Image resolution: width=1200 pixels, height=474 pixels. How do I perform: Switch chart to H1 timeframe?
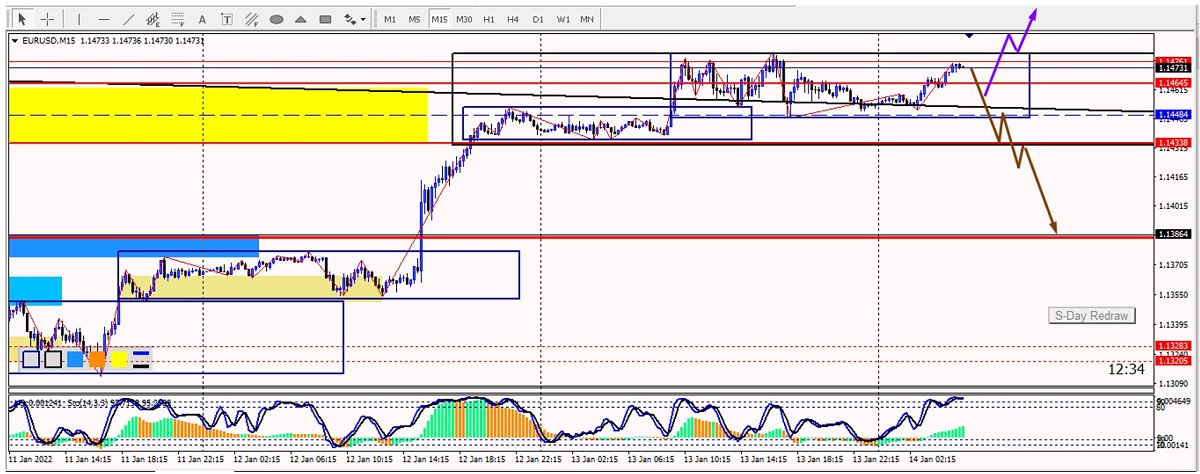pyautogui.click(x=488, y=19)
